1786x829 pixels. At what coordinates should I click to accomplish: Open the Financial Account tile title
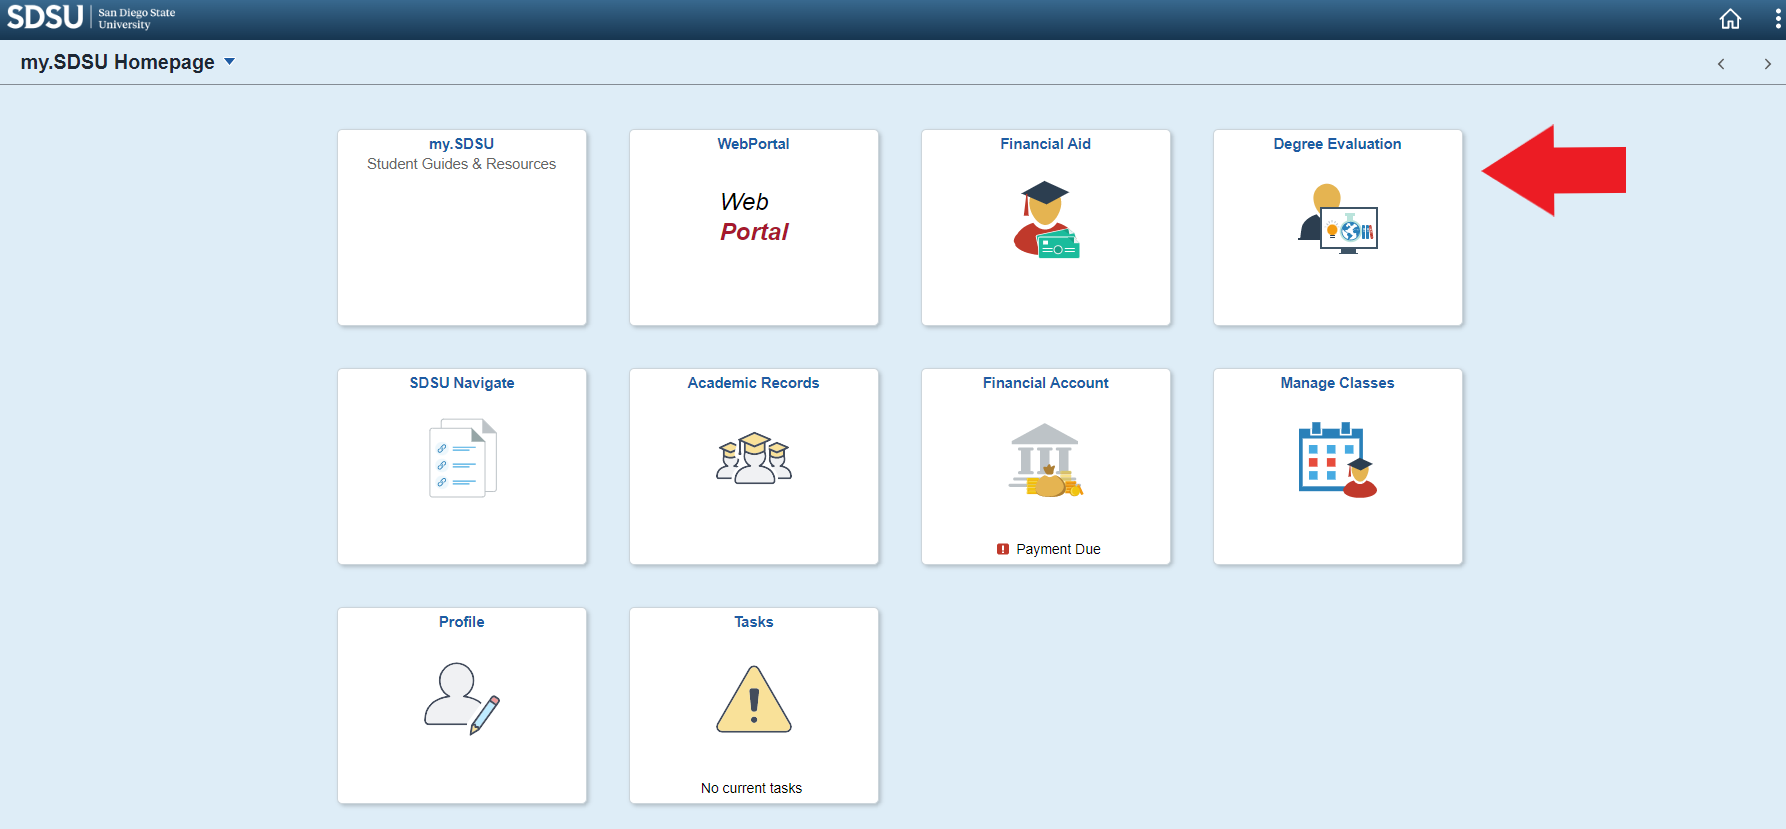pyautogui.click(x=1046, y=383)
